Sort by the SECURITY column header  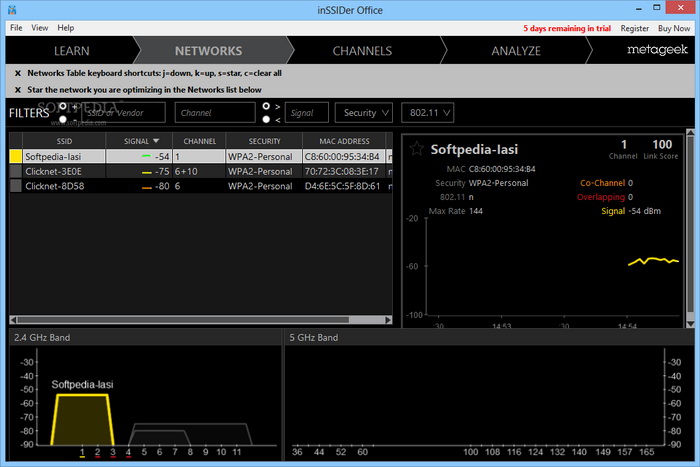[264, 141]
